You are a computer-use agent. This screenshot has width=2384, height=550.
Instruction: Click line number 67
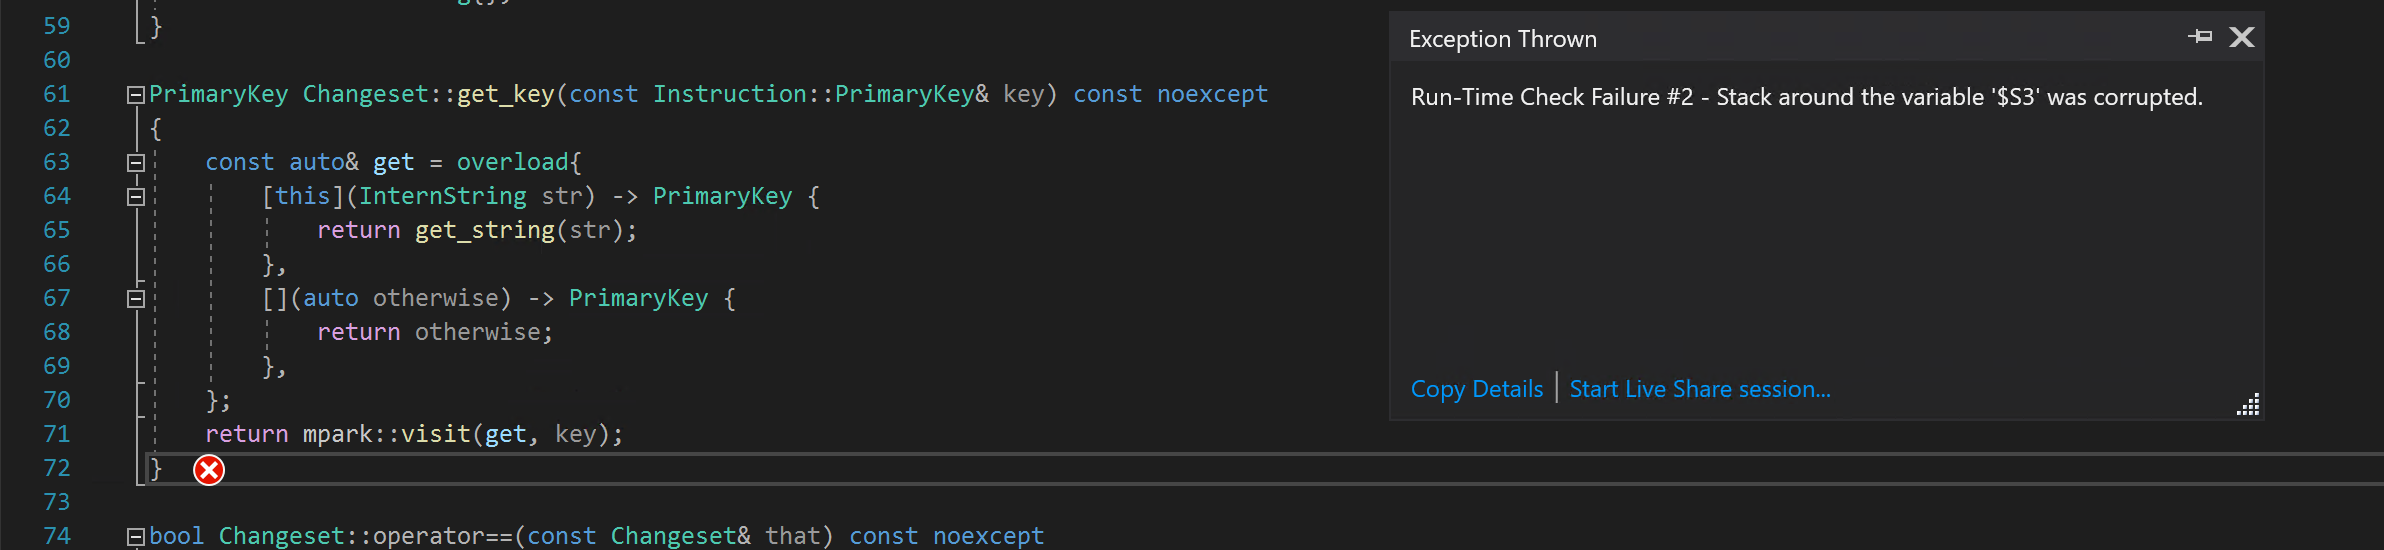click(57, 298)
